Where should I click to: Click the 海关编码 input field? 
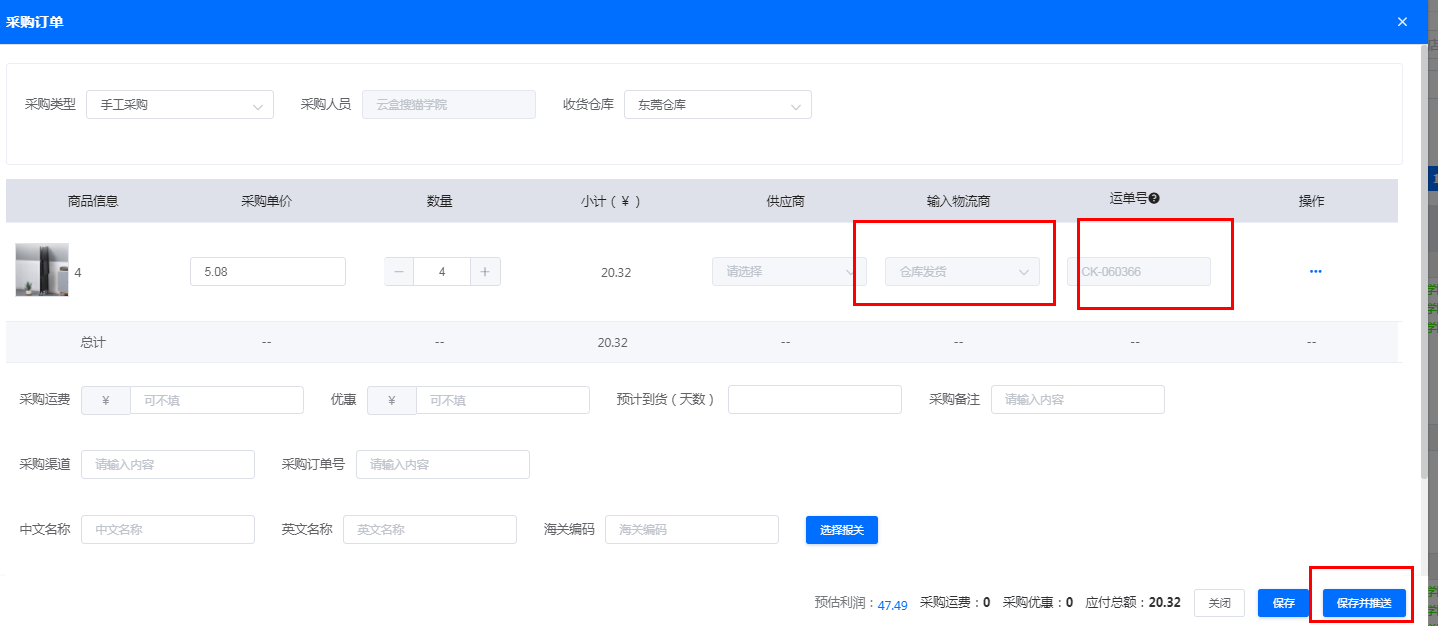click(691, 530)
